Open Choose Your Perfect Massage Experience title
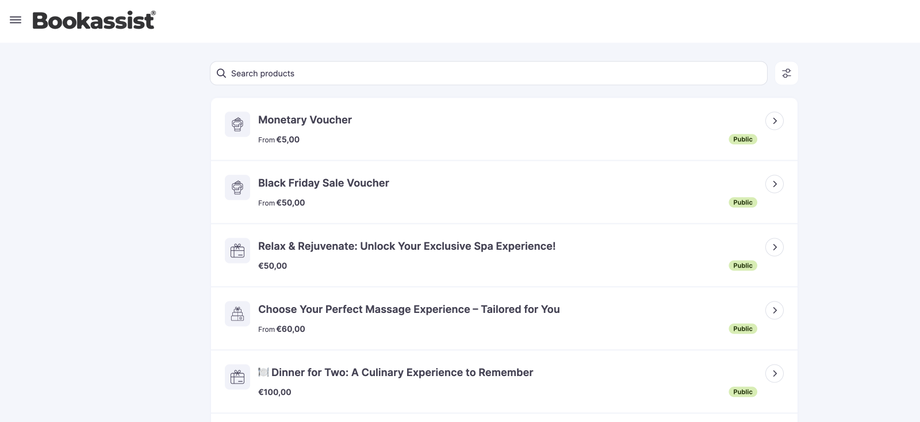 408,309
